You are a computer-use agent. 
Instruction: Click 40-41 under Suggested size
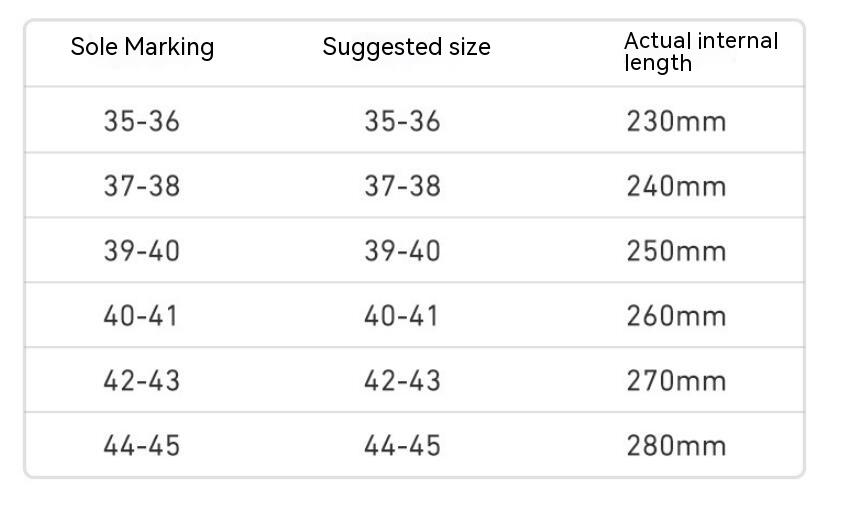click(402, 316)
